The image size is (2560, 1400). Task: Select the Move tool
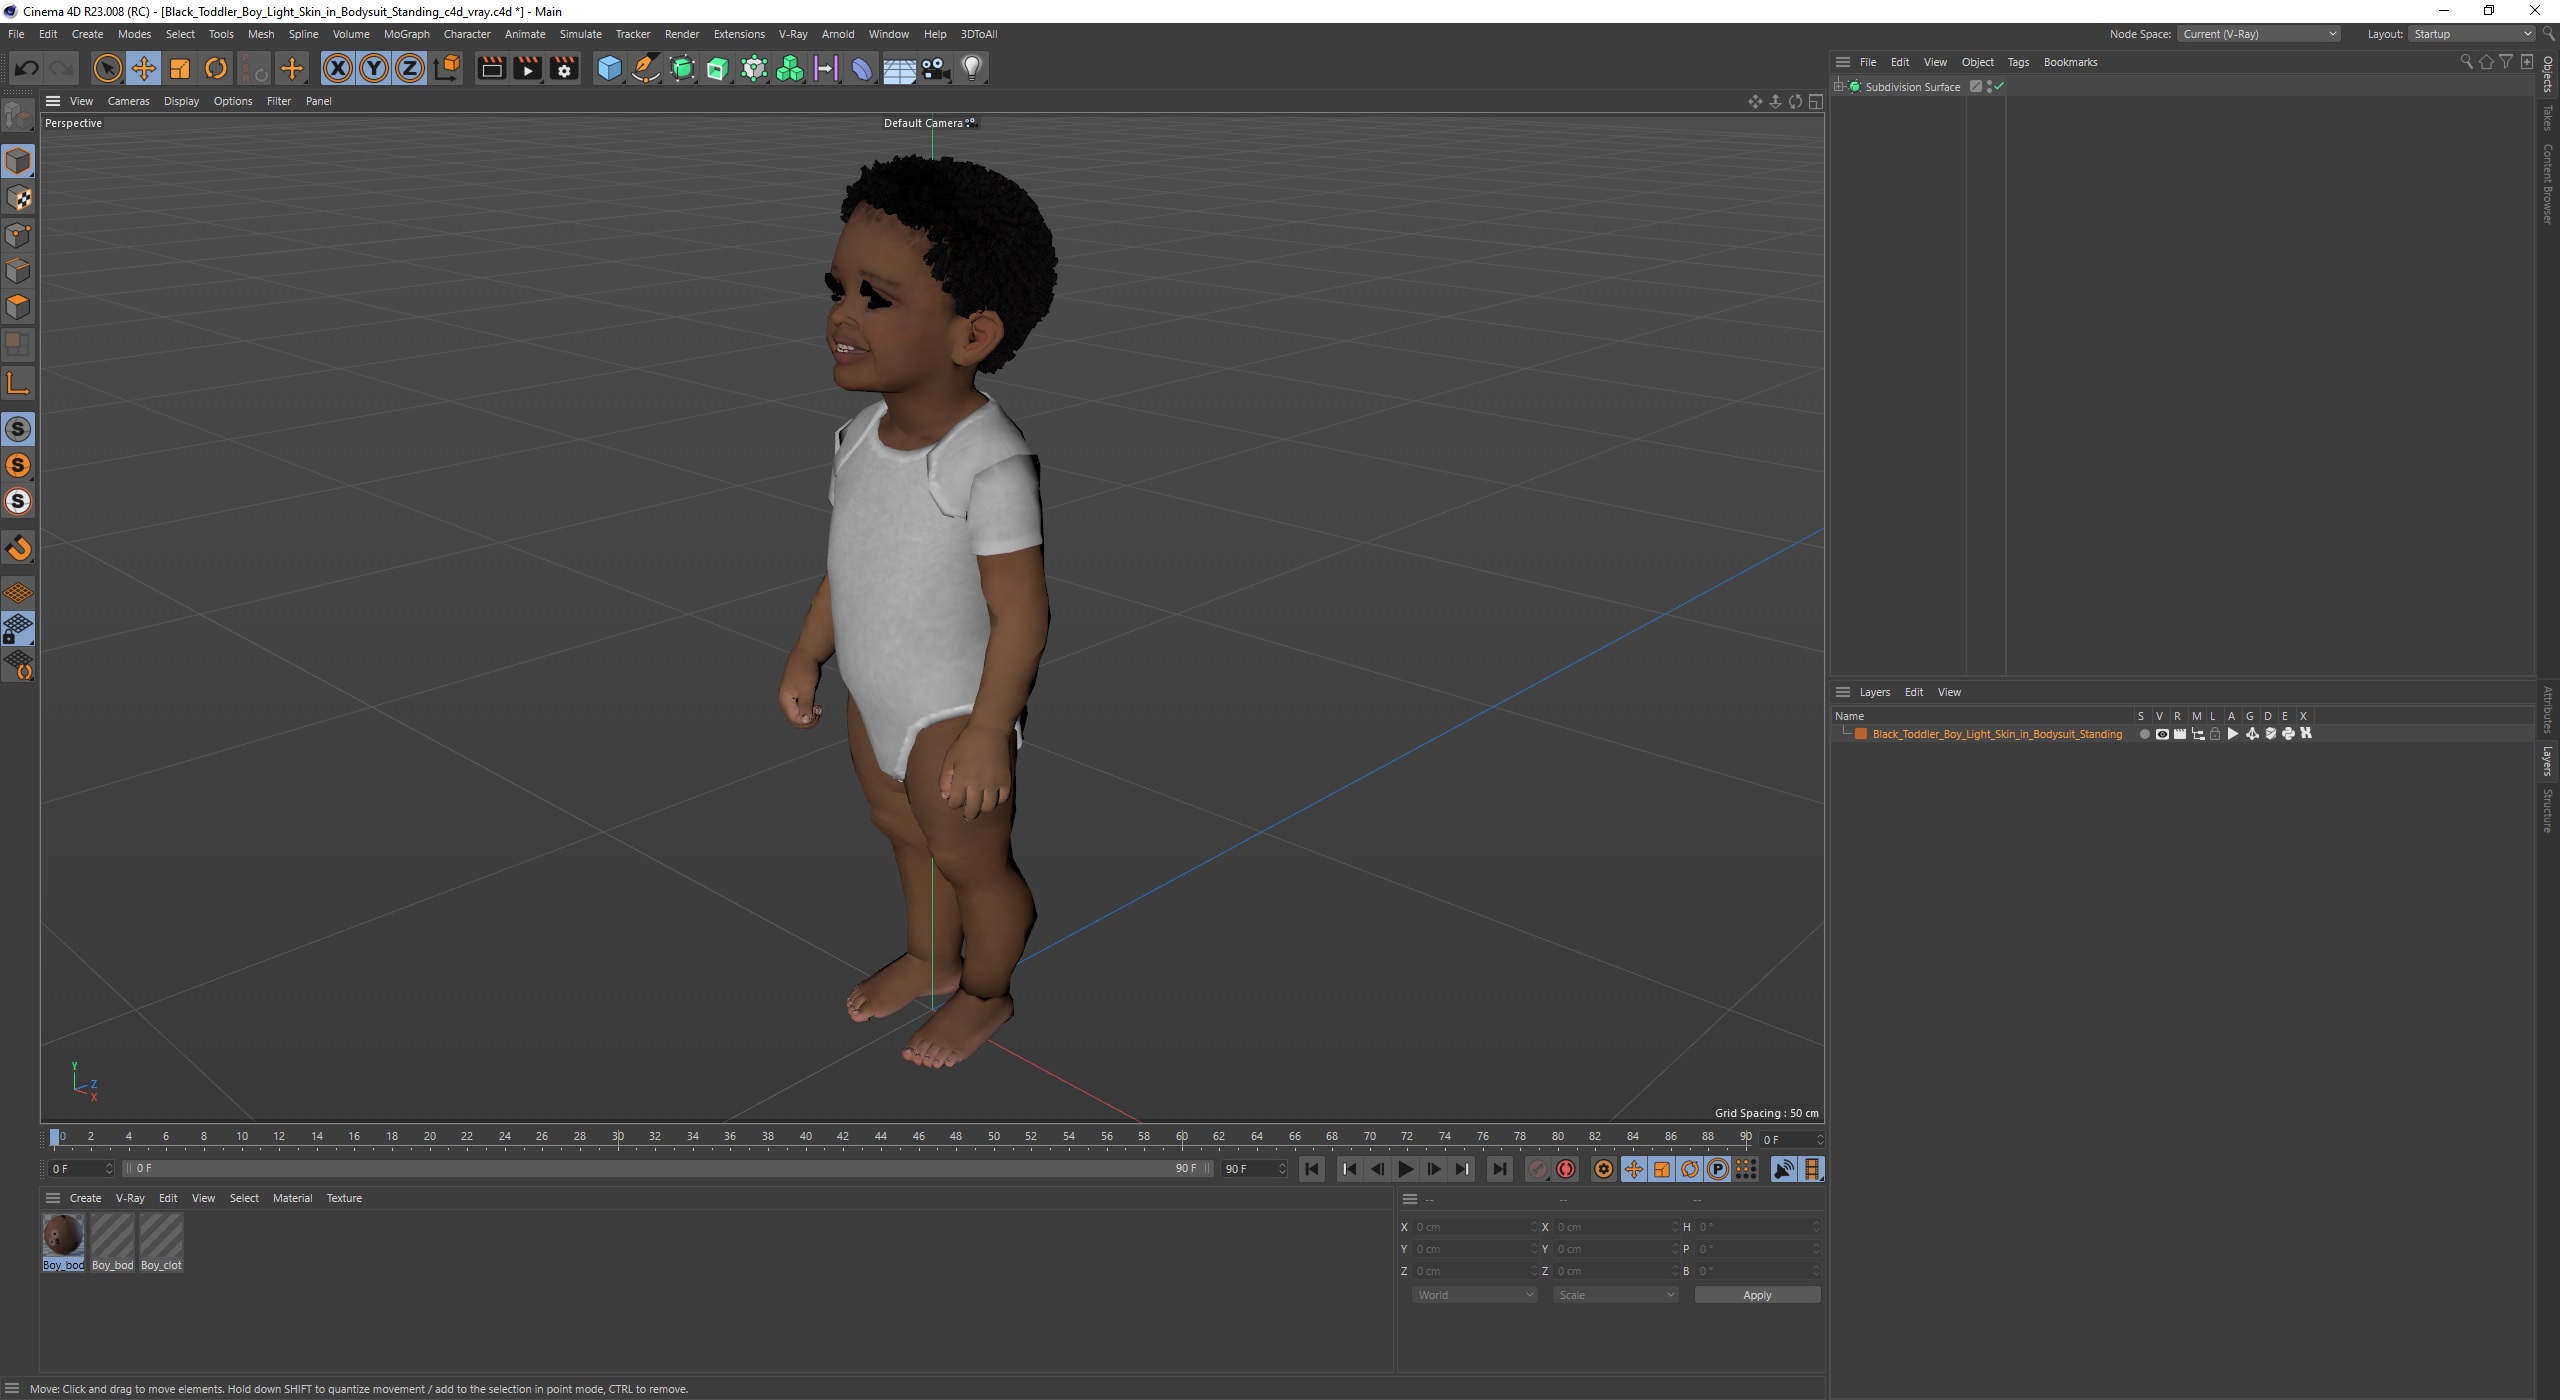tap(143, 68)
